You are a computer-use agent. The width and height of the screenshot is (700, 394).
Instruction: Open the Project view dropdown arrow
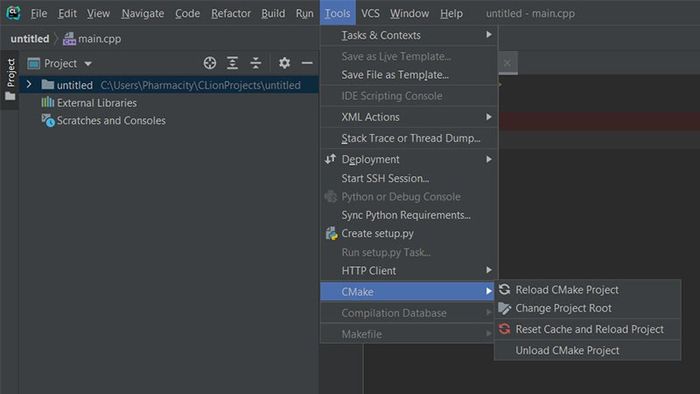pyautogui.click(x=88, y=64)
